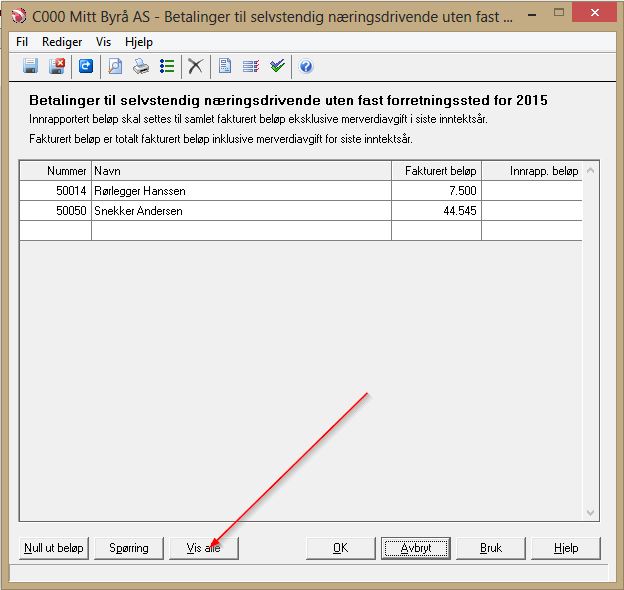Click the Navn column header
The width and height of the screenshot is (624, 590).
pyautogui.click(x=242, y=171)
